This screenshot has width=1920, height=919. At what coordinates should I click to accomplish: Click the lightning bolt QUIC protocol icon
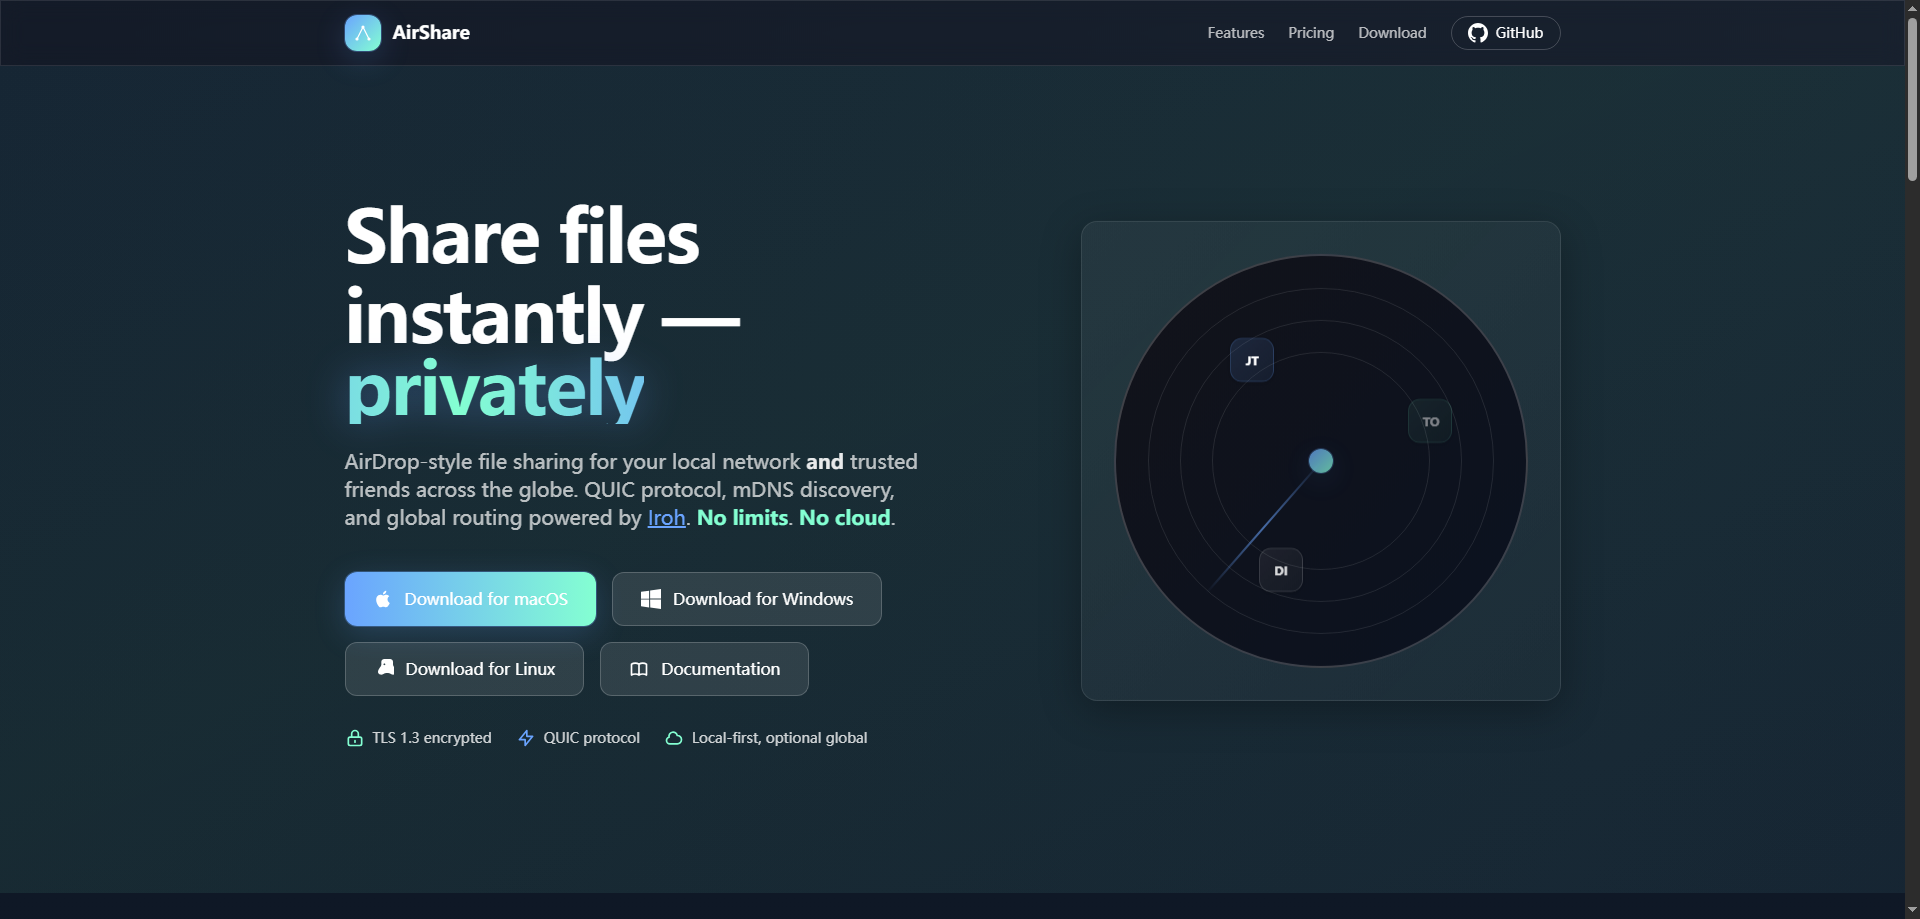[x=526, y=737]
